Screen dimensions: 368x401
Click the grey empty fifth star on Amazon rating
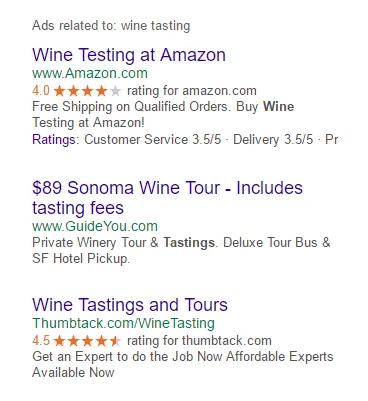[115, 91]
